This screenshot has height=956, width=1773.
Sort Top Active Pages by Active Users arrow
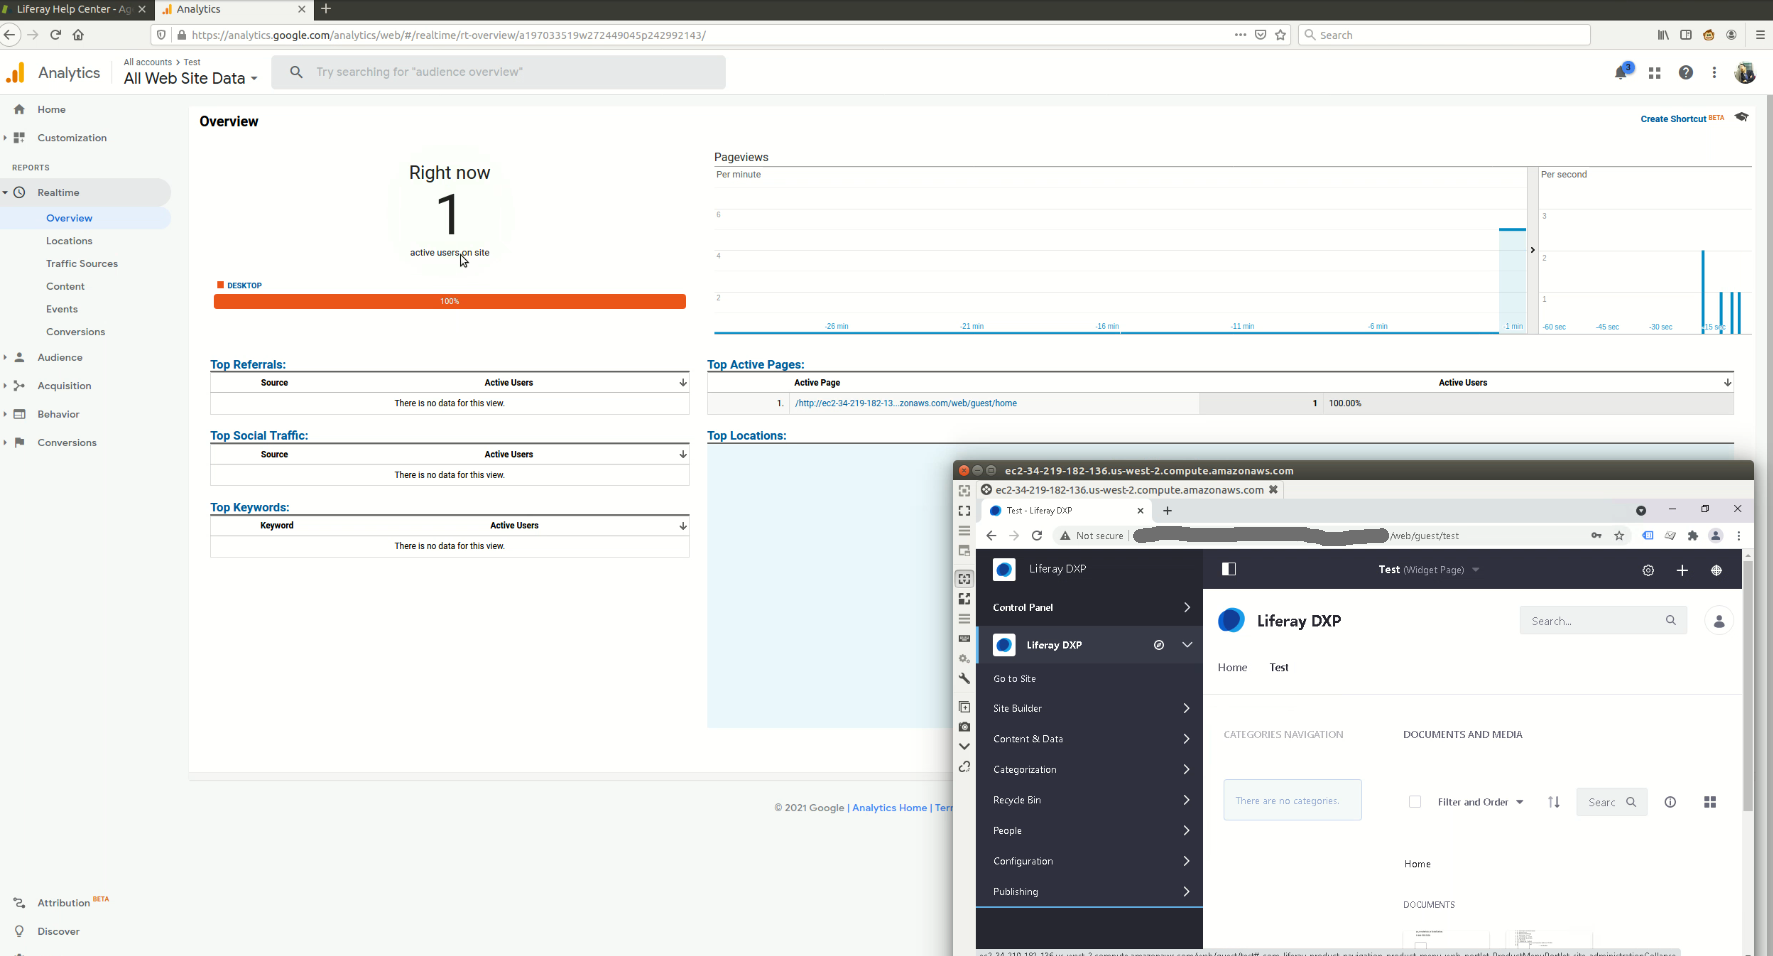(1727, 383)
